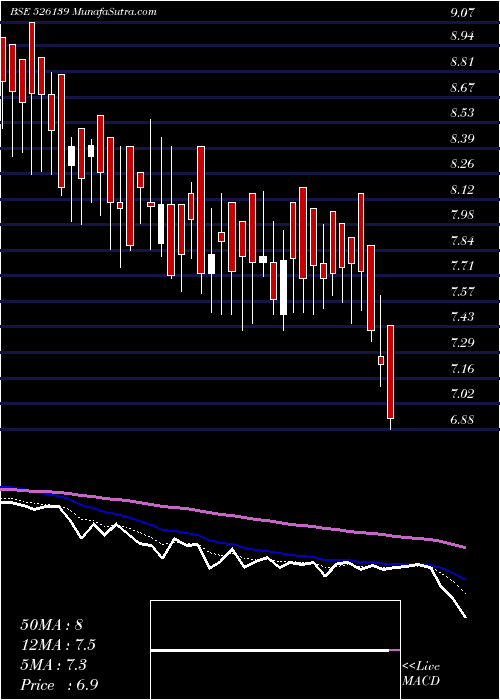Click the 7.98 price axis label
This screenshot has width=500, height=700.
[x=462, y=215]
